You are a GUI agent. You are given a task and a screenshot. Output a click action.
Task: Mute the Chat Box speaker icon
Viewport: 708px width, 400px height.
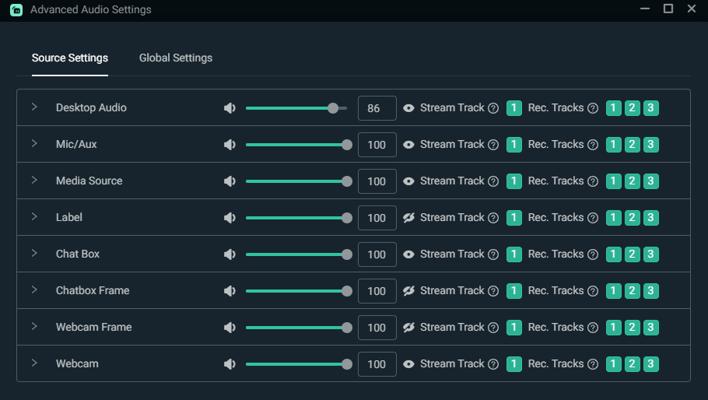pyautogui.click(x=230, y=254)
